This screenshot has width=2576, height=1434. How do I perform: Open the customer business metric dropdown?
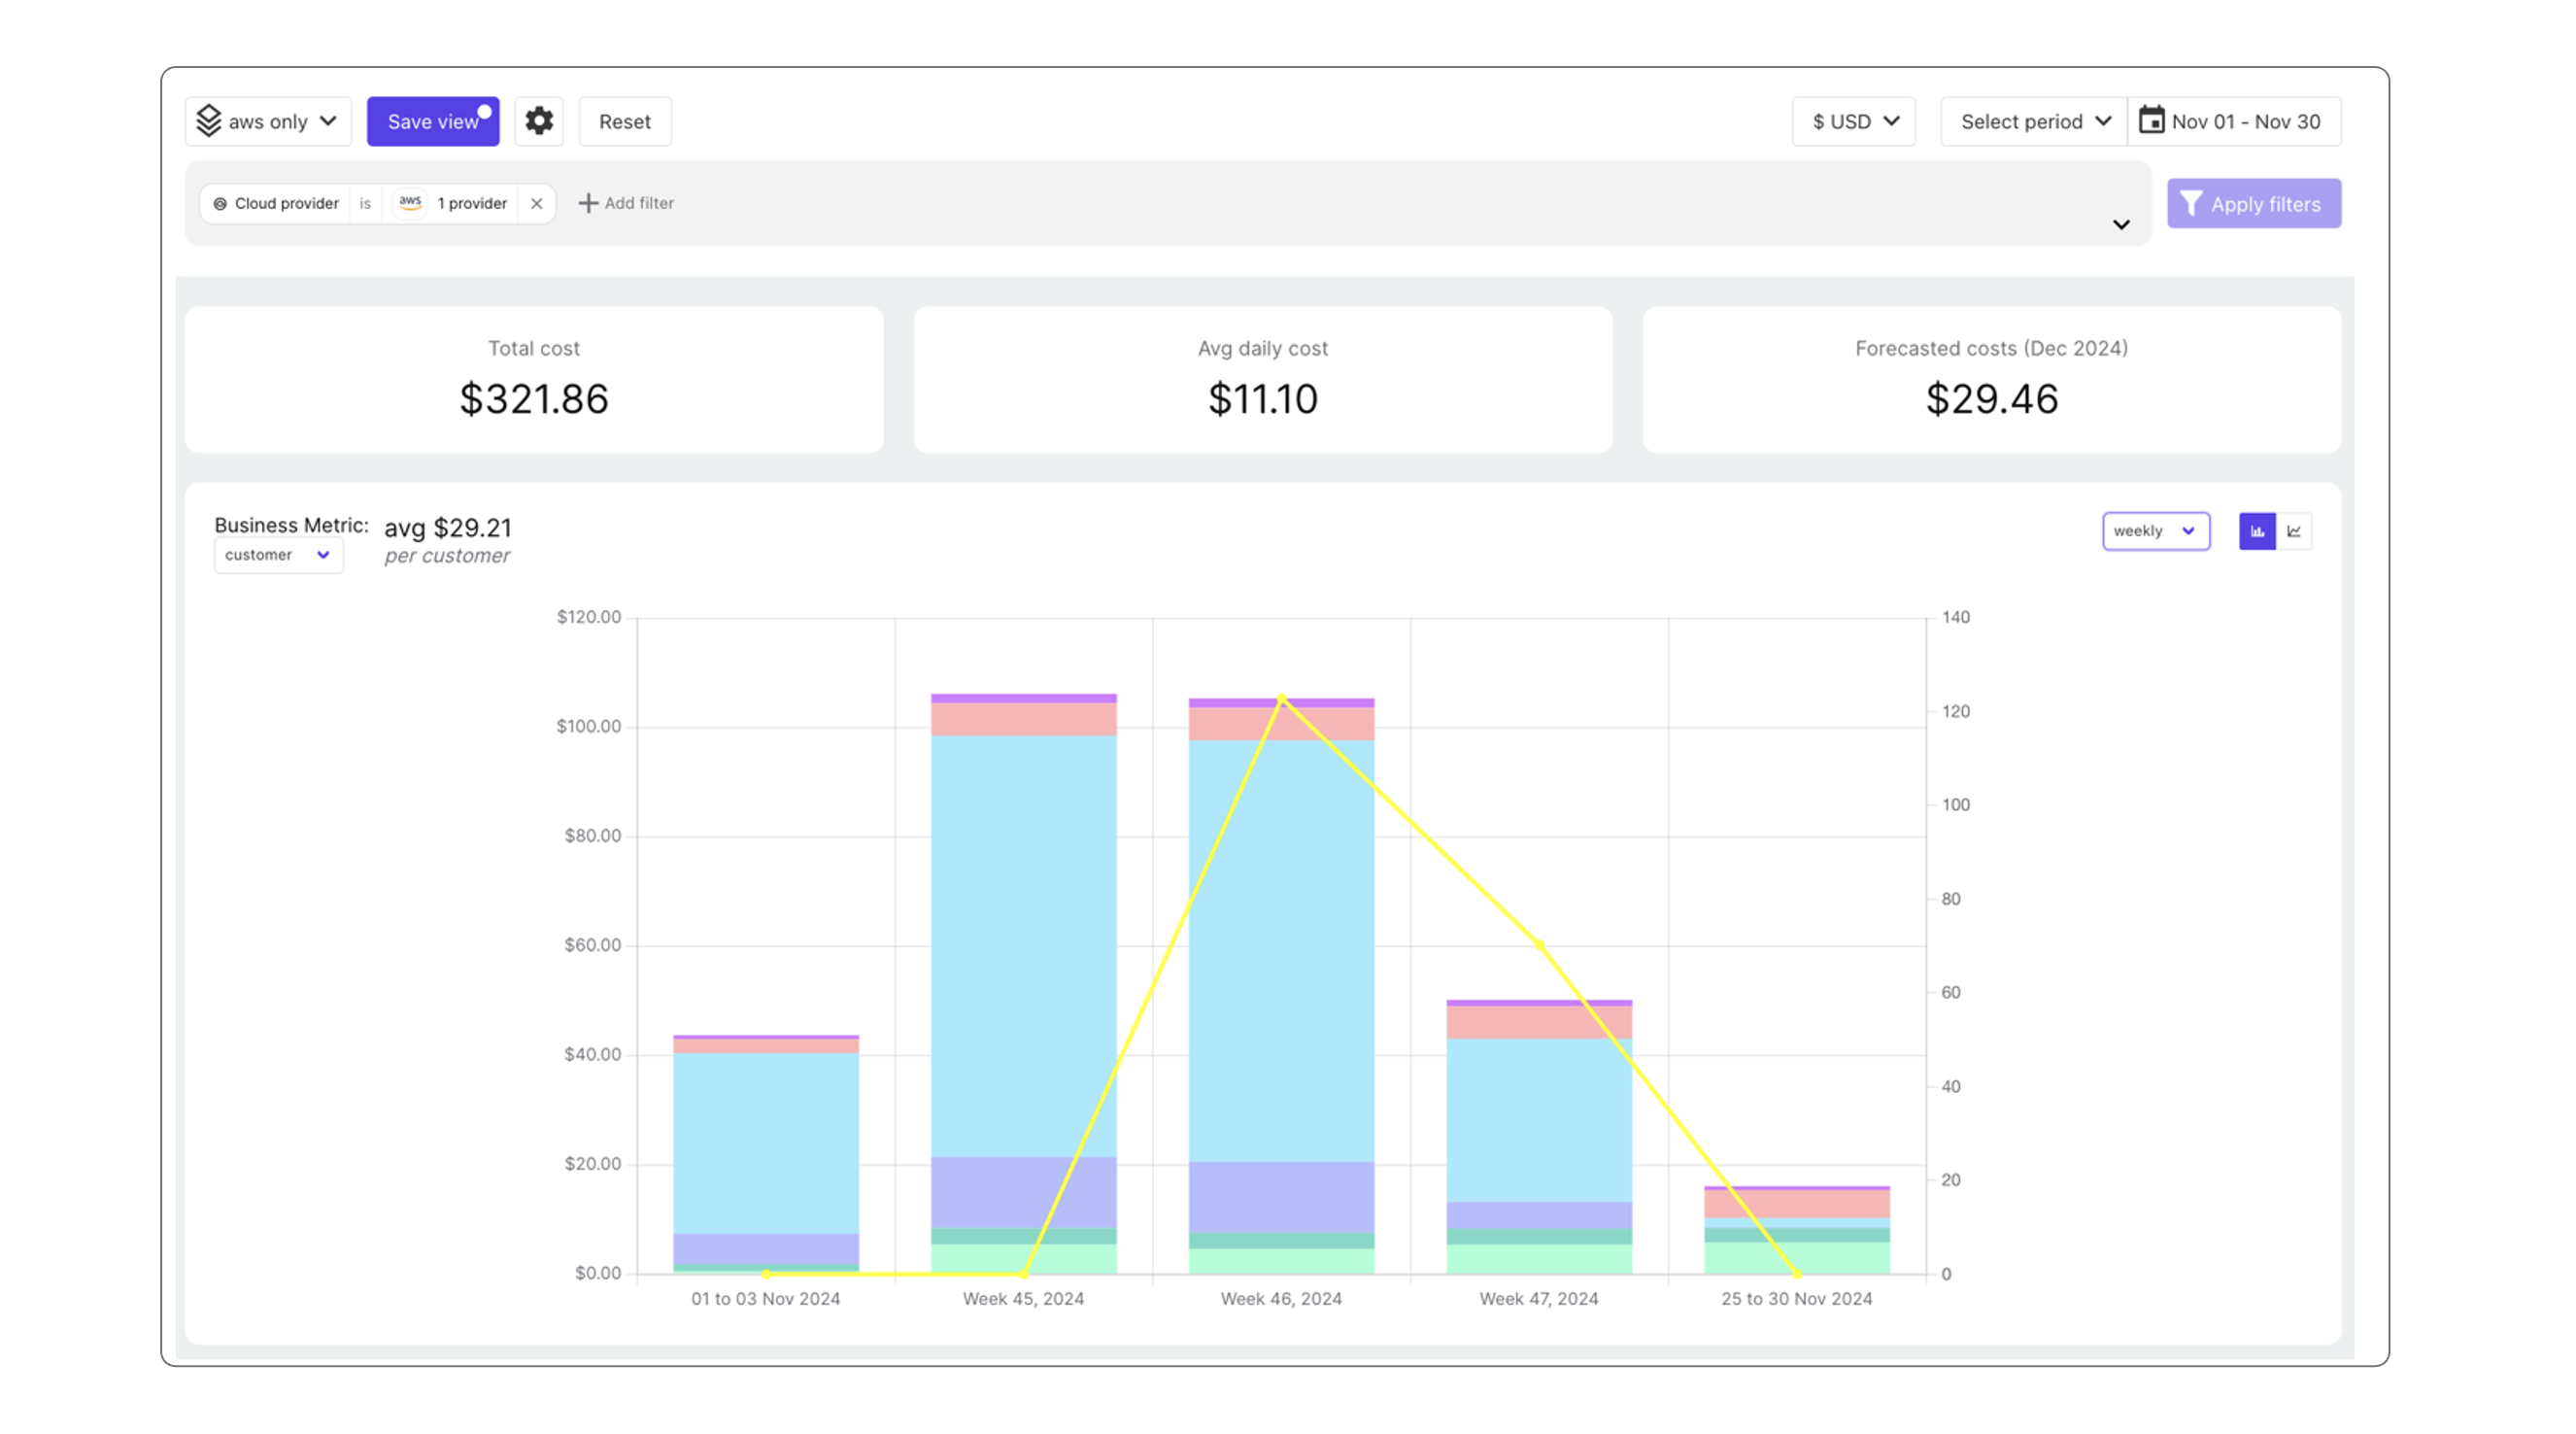[x=278, y=555]
